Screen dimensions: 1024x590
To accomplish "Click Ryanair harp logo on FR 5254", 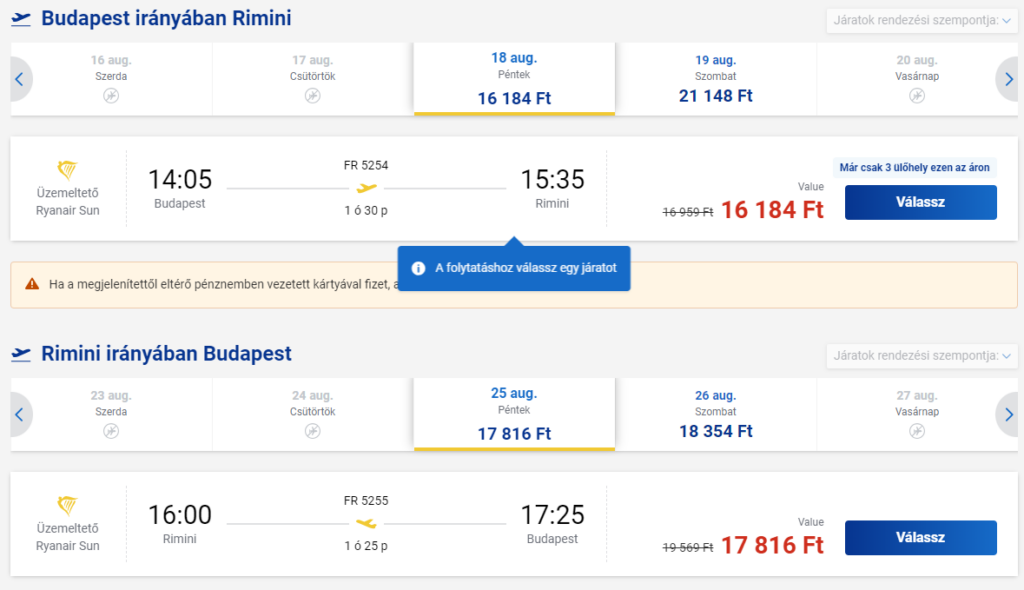I will pos(67,170).
